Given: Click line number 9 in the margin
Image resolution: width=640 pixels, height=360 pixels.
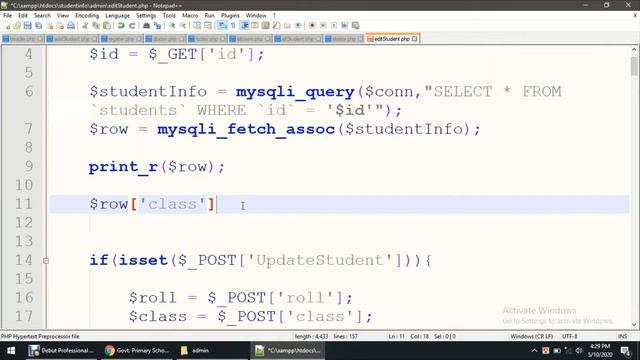Looking at the screenshot, I should pyautogui.click(x=29, y=167).
